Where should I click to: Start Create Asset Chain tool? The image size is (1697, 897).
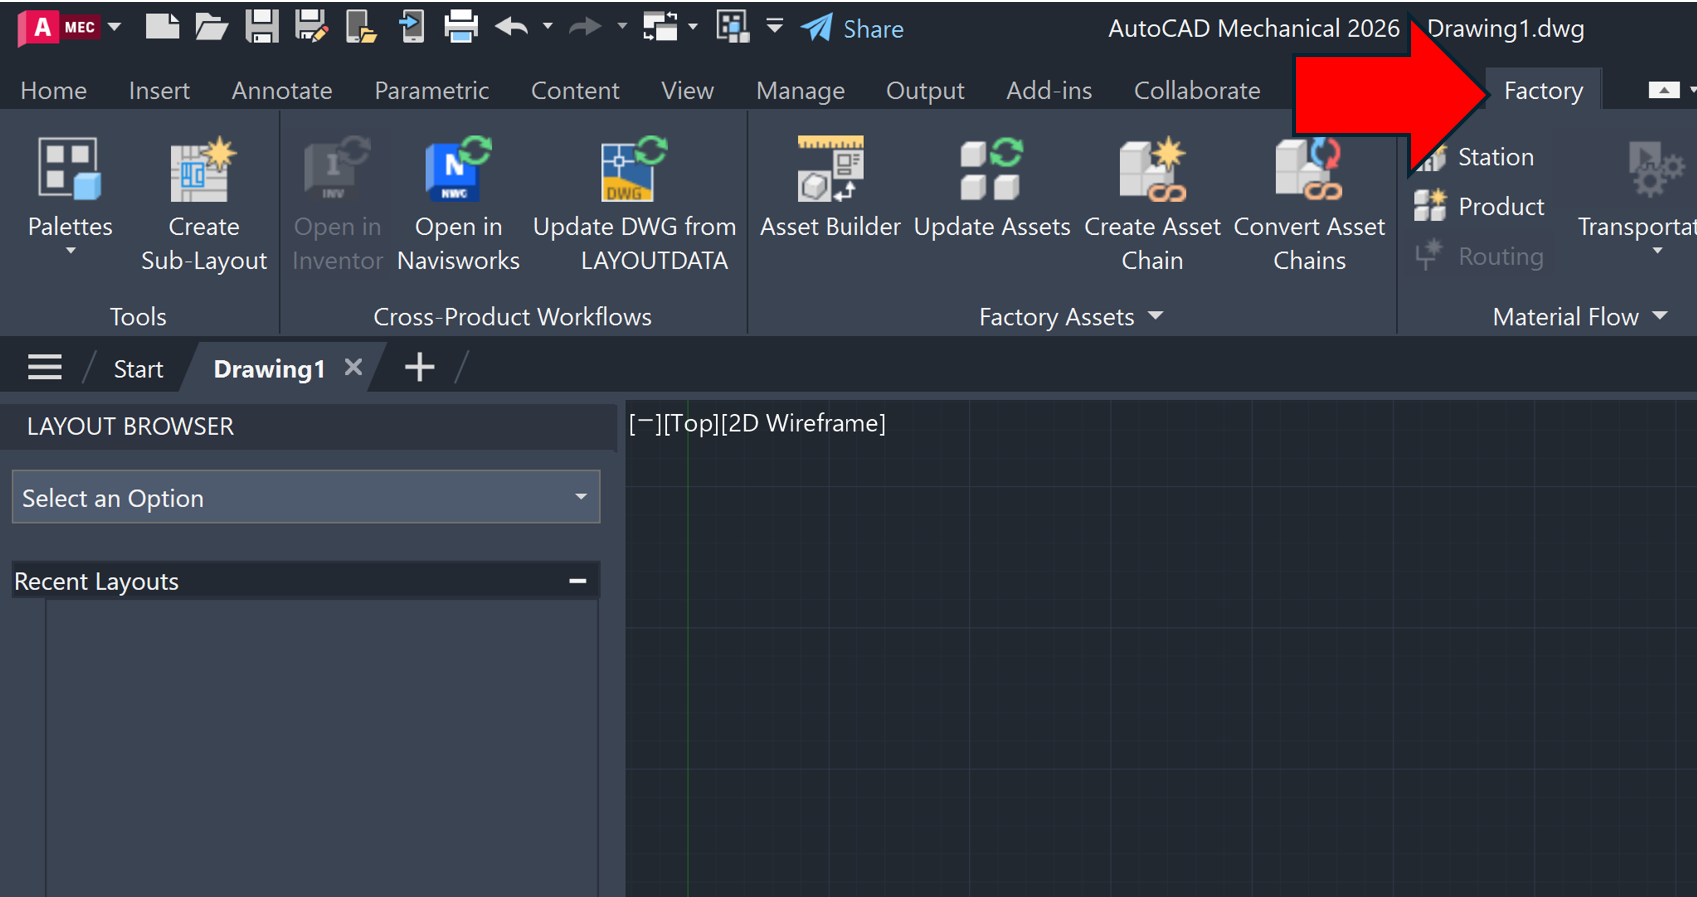point(1152,204)
